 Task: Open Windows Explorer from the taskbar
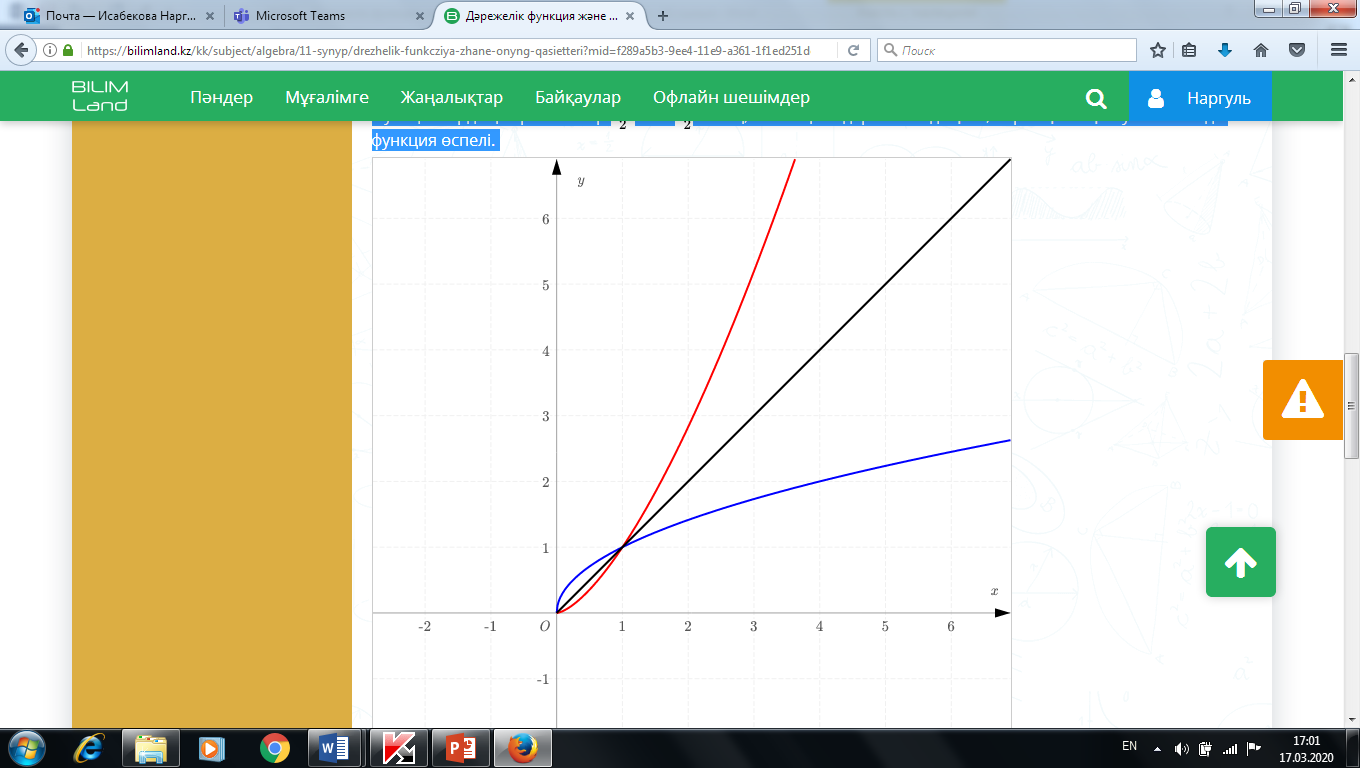point(151,748)
